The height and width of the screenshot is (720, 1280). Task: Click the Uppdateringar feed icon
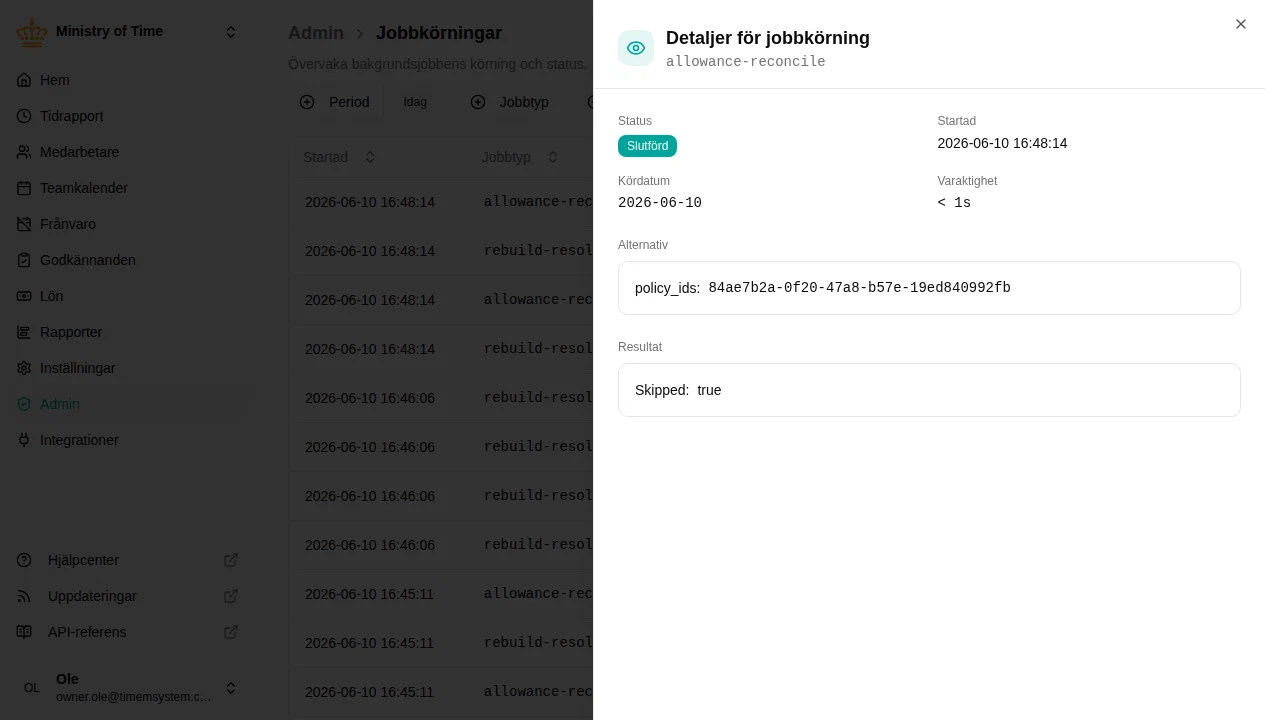[24, 596]
